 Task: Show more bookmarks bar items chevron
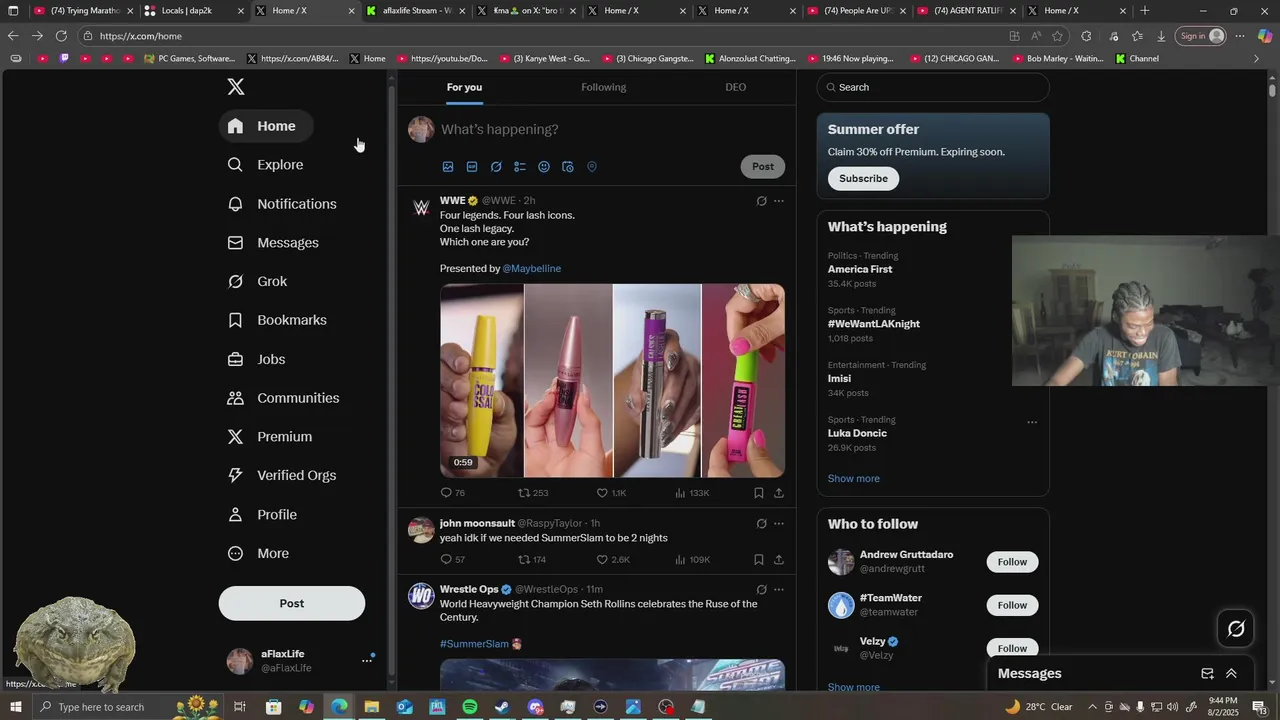tap(1257, 59)
